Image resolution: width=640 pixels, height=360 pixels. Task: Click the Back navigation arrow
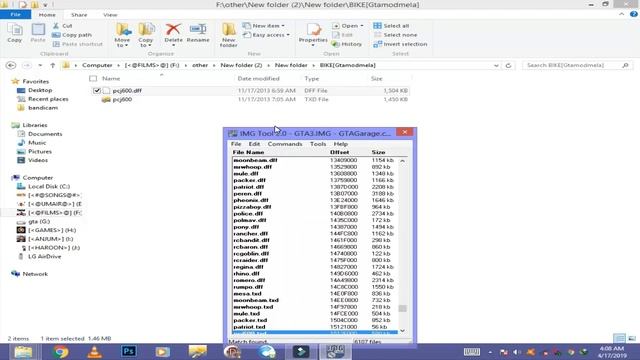click(x=11, y=65)
